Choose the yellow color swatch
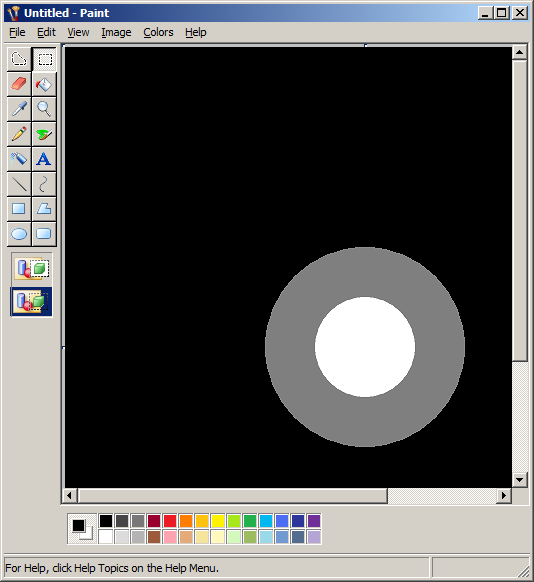Image resolution: width=534 pixels, height=582 pixels. (x=218, y=521)
